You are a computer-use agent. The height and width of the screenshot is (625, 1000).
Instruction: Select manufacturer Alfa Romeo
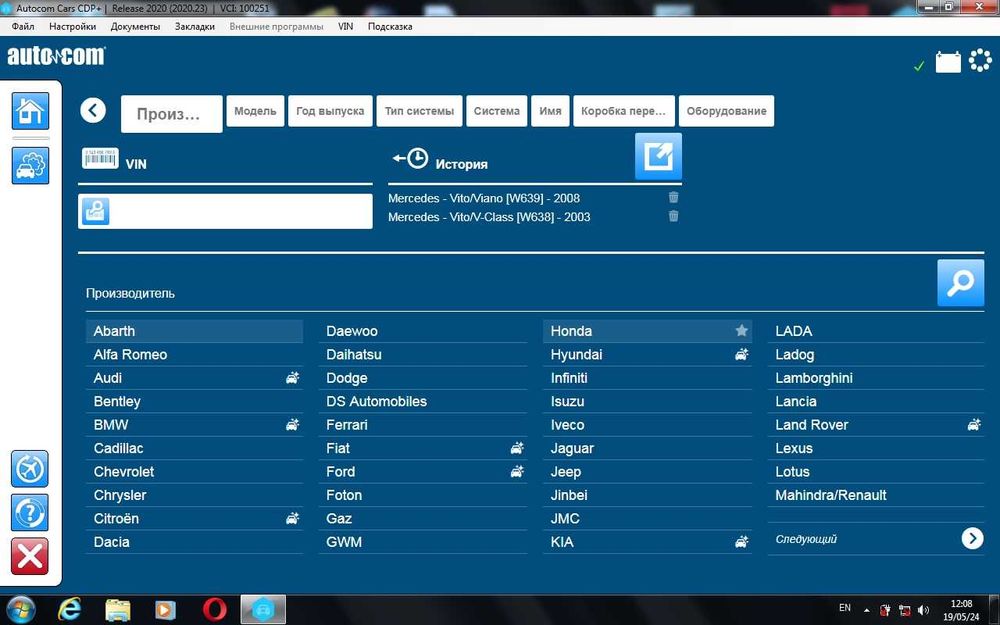pyautogui.click(x=195, y=355)
